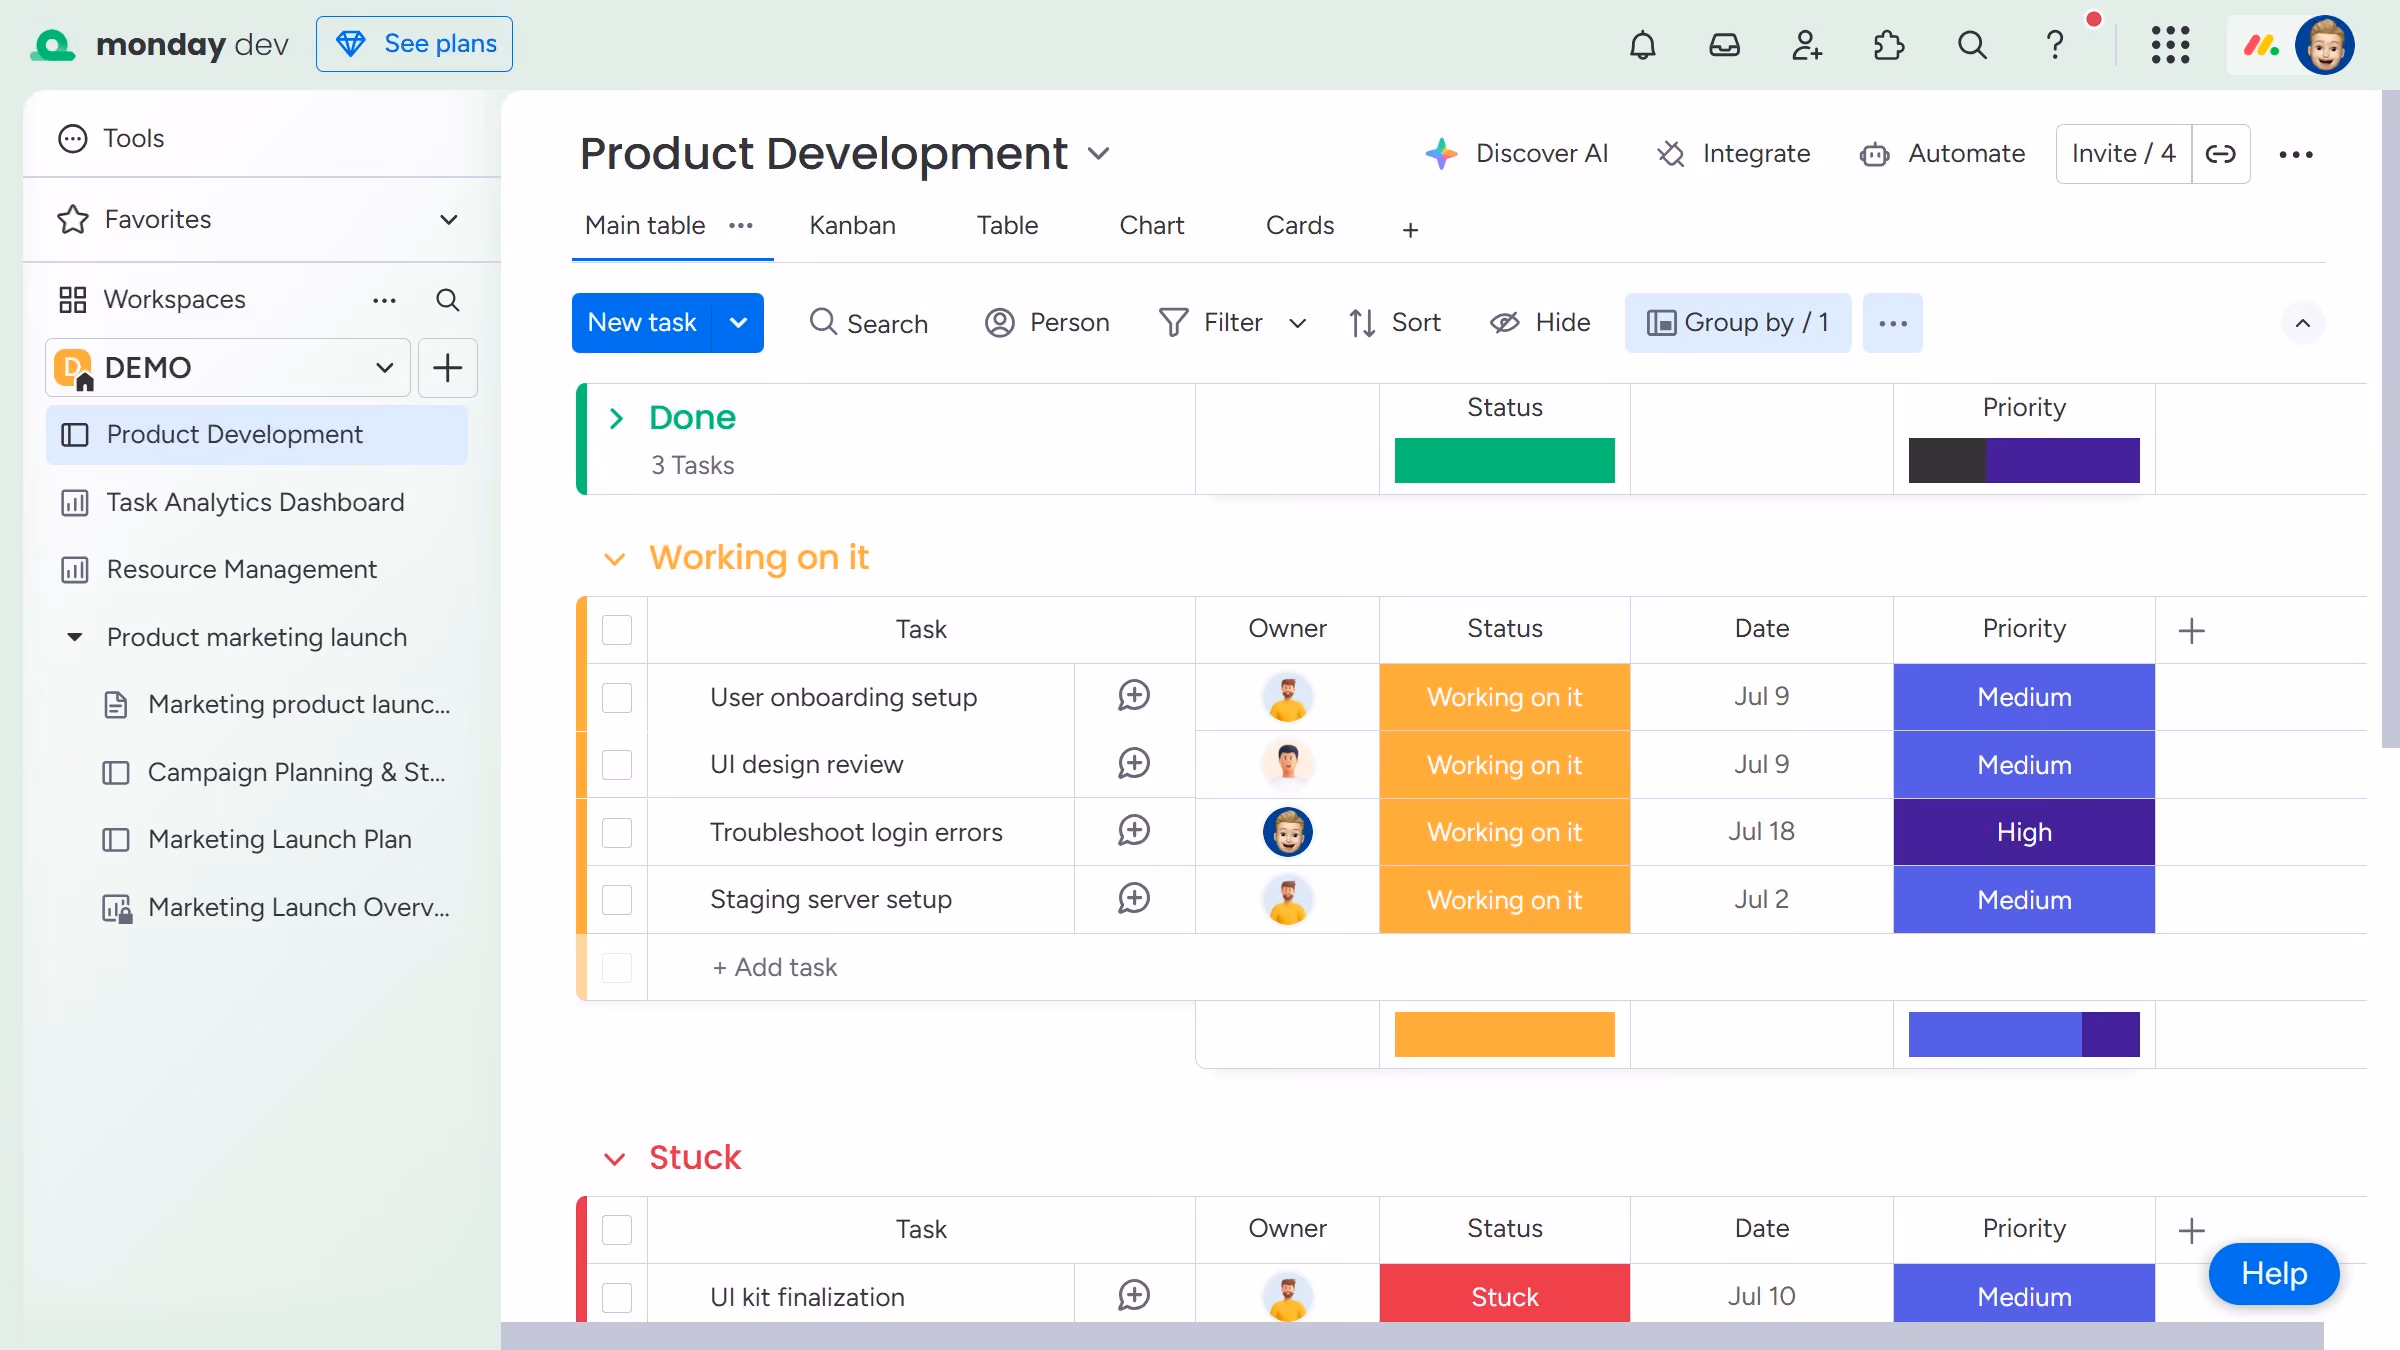Collapse Product marketing launch folder
This screenshot has height=1350, width=2400.
click(75, 637)
